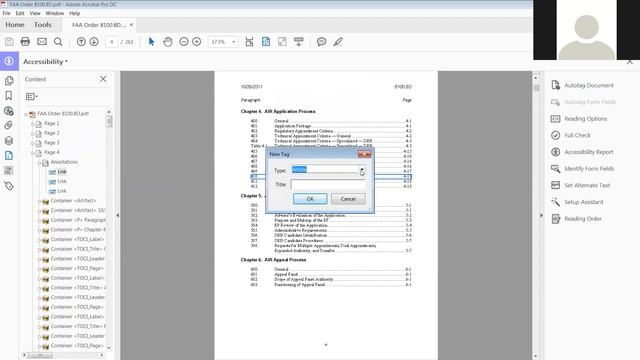Open the Help menu
The image size is (640, 360).
(74, 13)
